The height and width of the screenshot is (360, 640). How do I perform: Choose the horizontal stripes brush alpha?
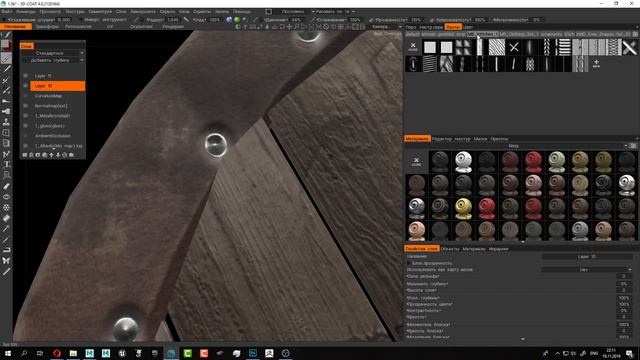564,47
